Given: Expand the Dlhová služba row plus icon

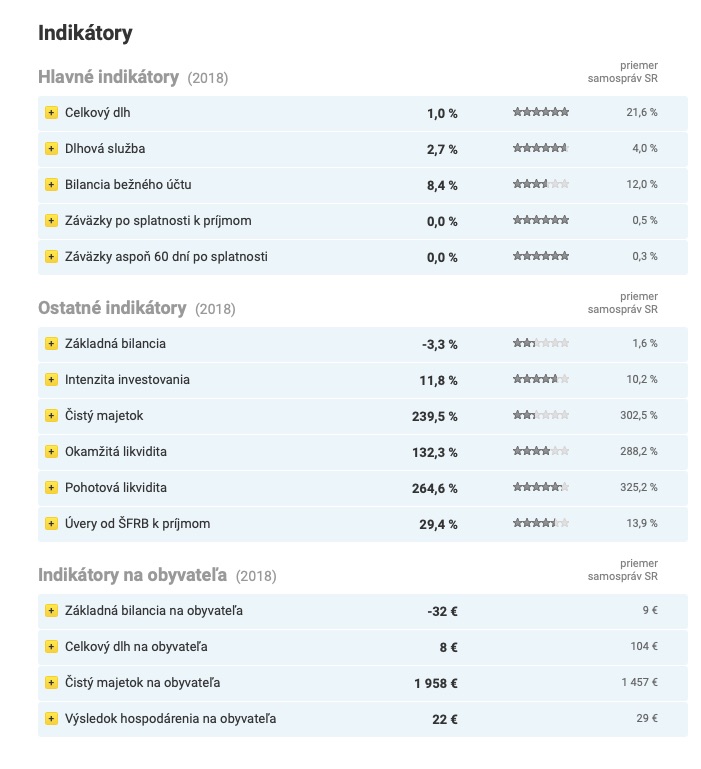Looking at the screenshot, I should pyautogui.click(x=51, y=149).
